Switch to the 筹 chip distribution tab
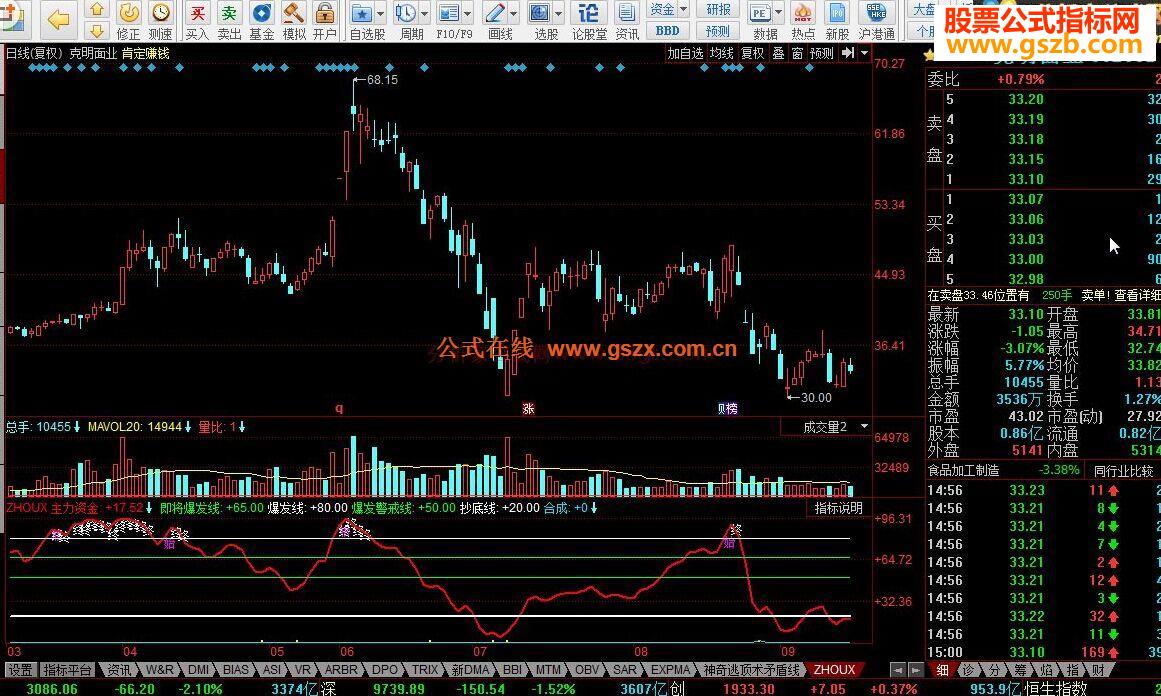Image resolution: width=1161 pixels, height=696 pixels. point(1020,670)
